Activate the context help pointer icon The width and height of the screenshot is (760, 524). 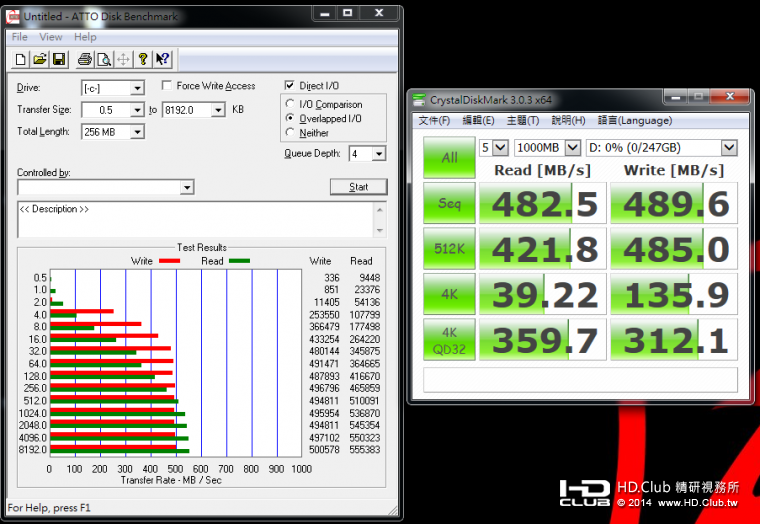click(162, 60)
